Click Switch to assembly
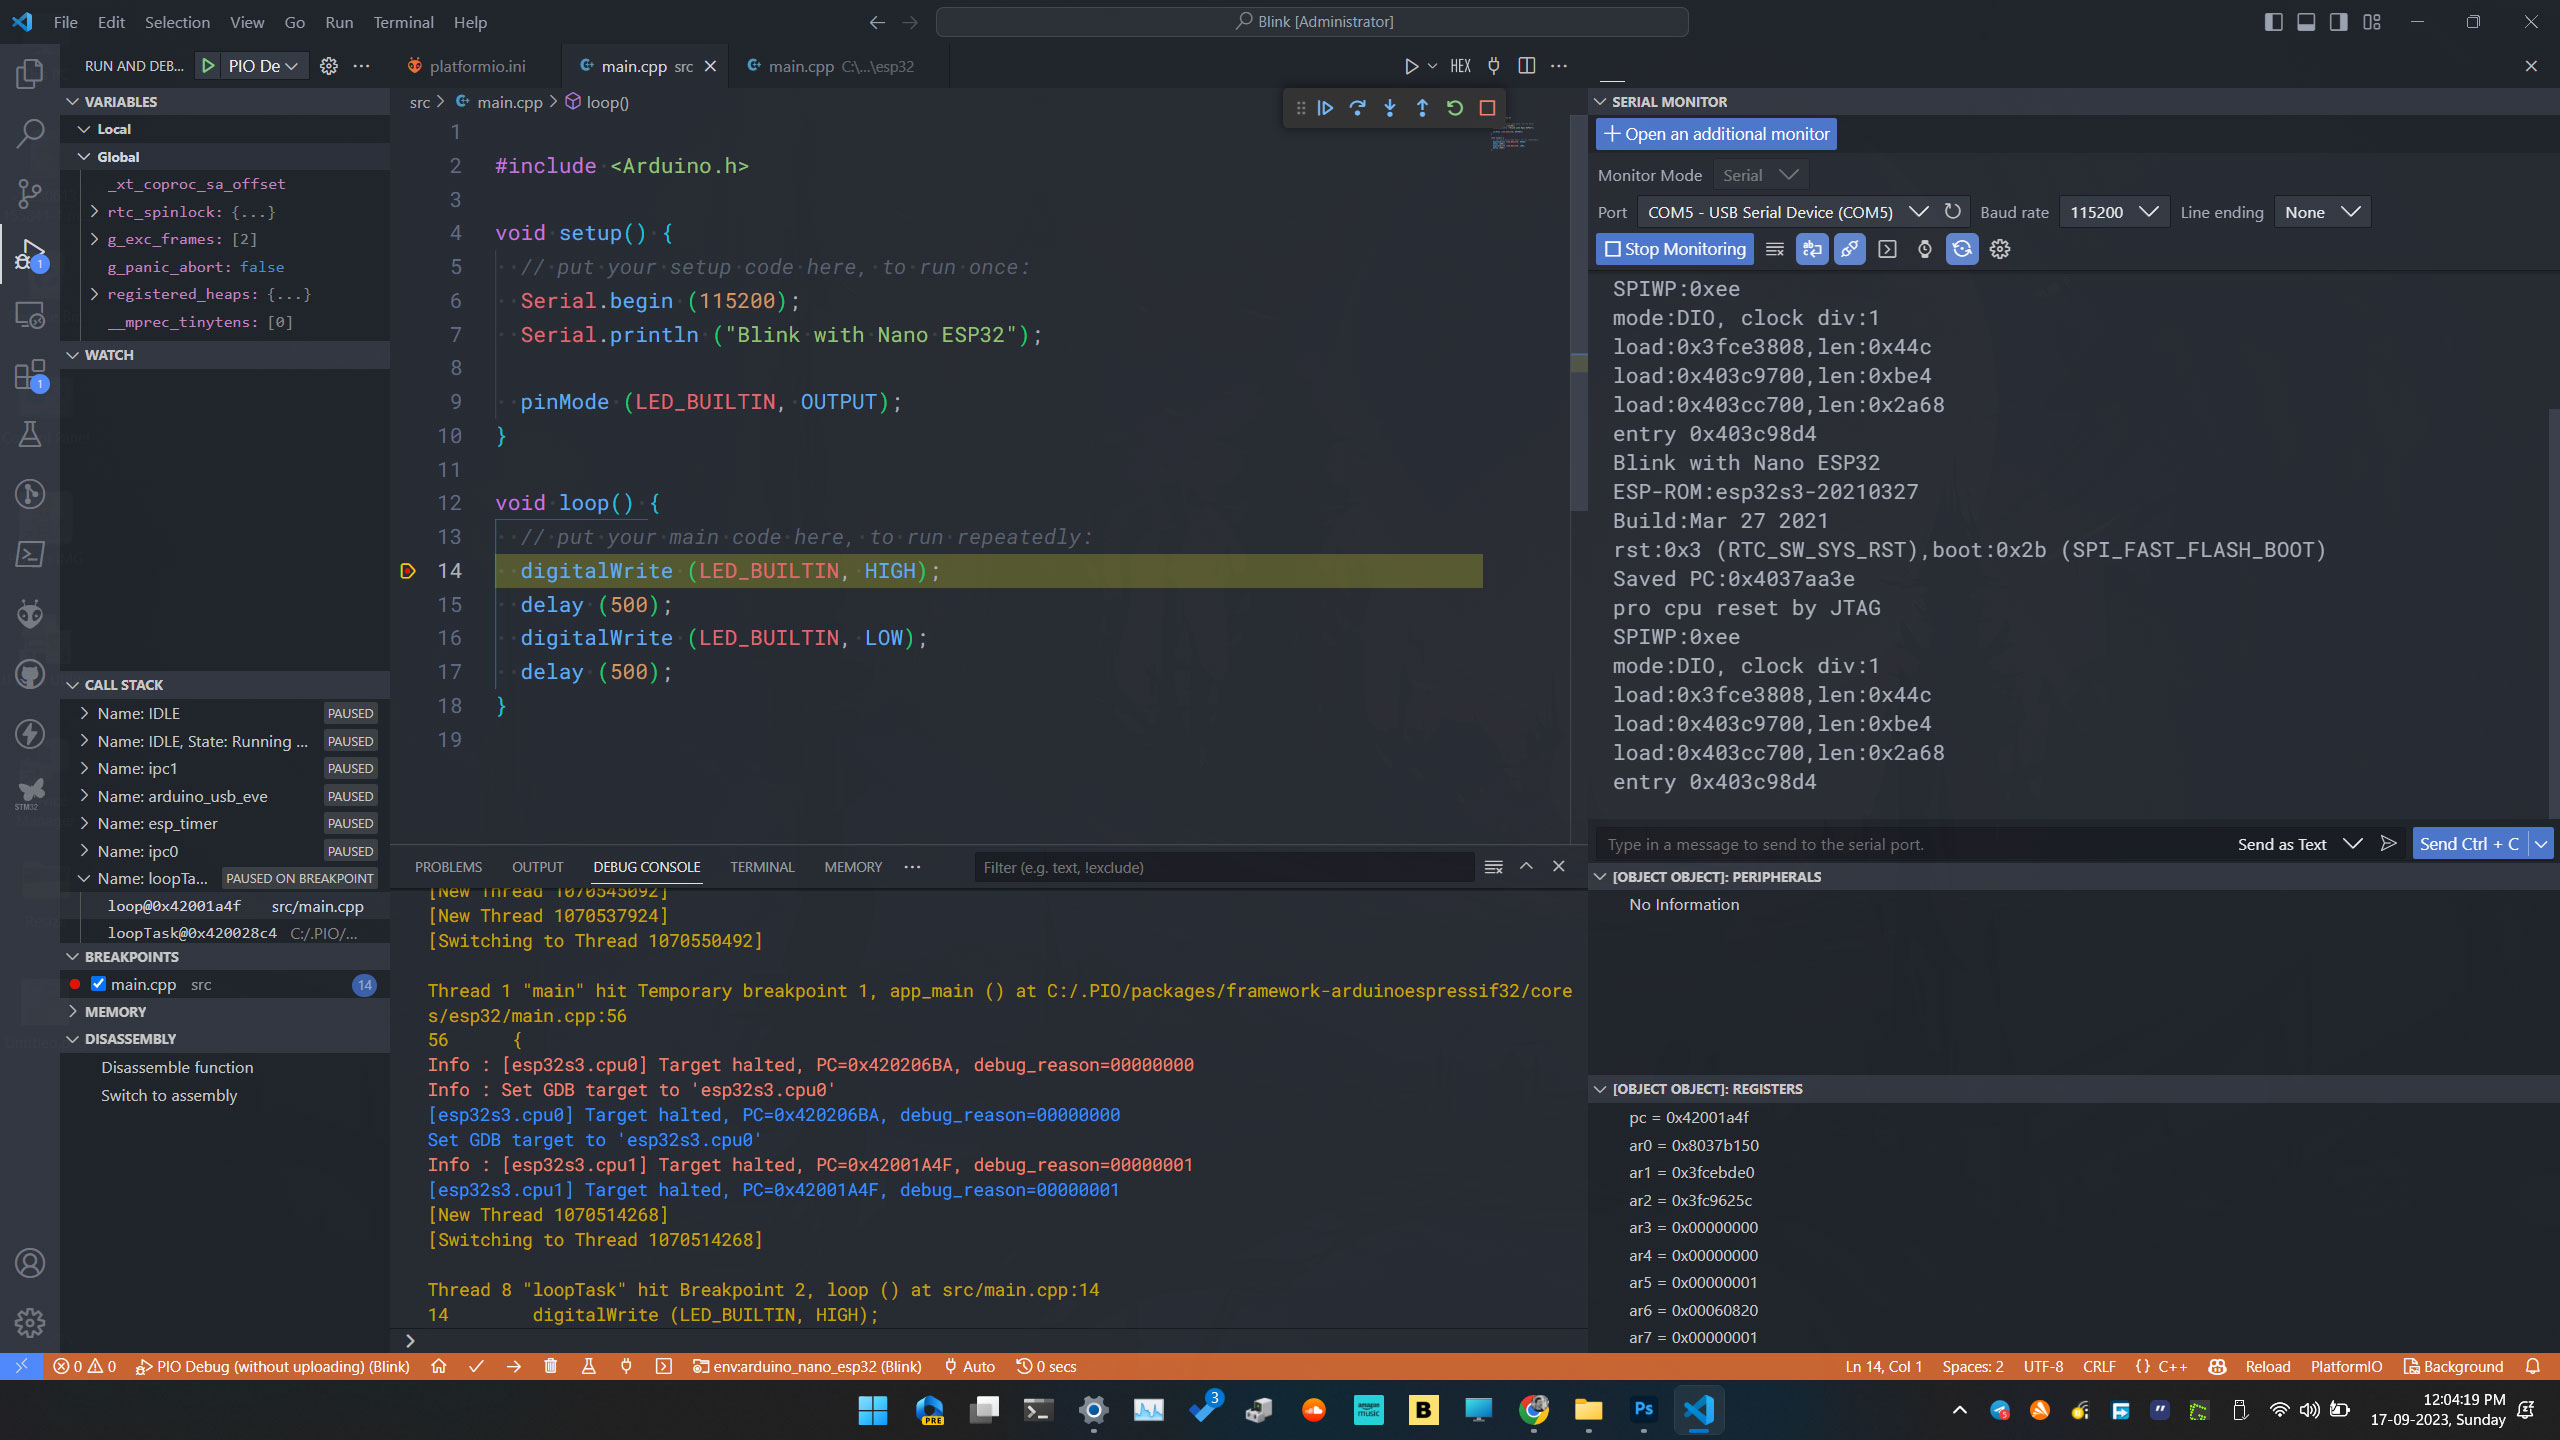2560x1440 pixels. (x=169, y=1095)
